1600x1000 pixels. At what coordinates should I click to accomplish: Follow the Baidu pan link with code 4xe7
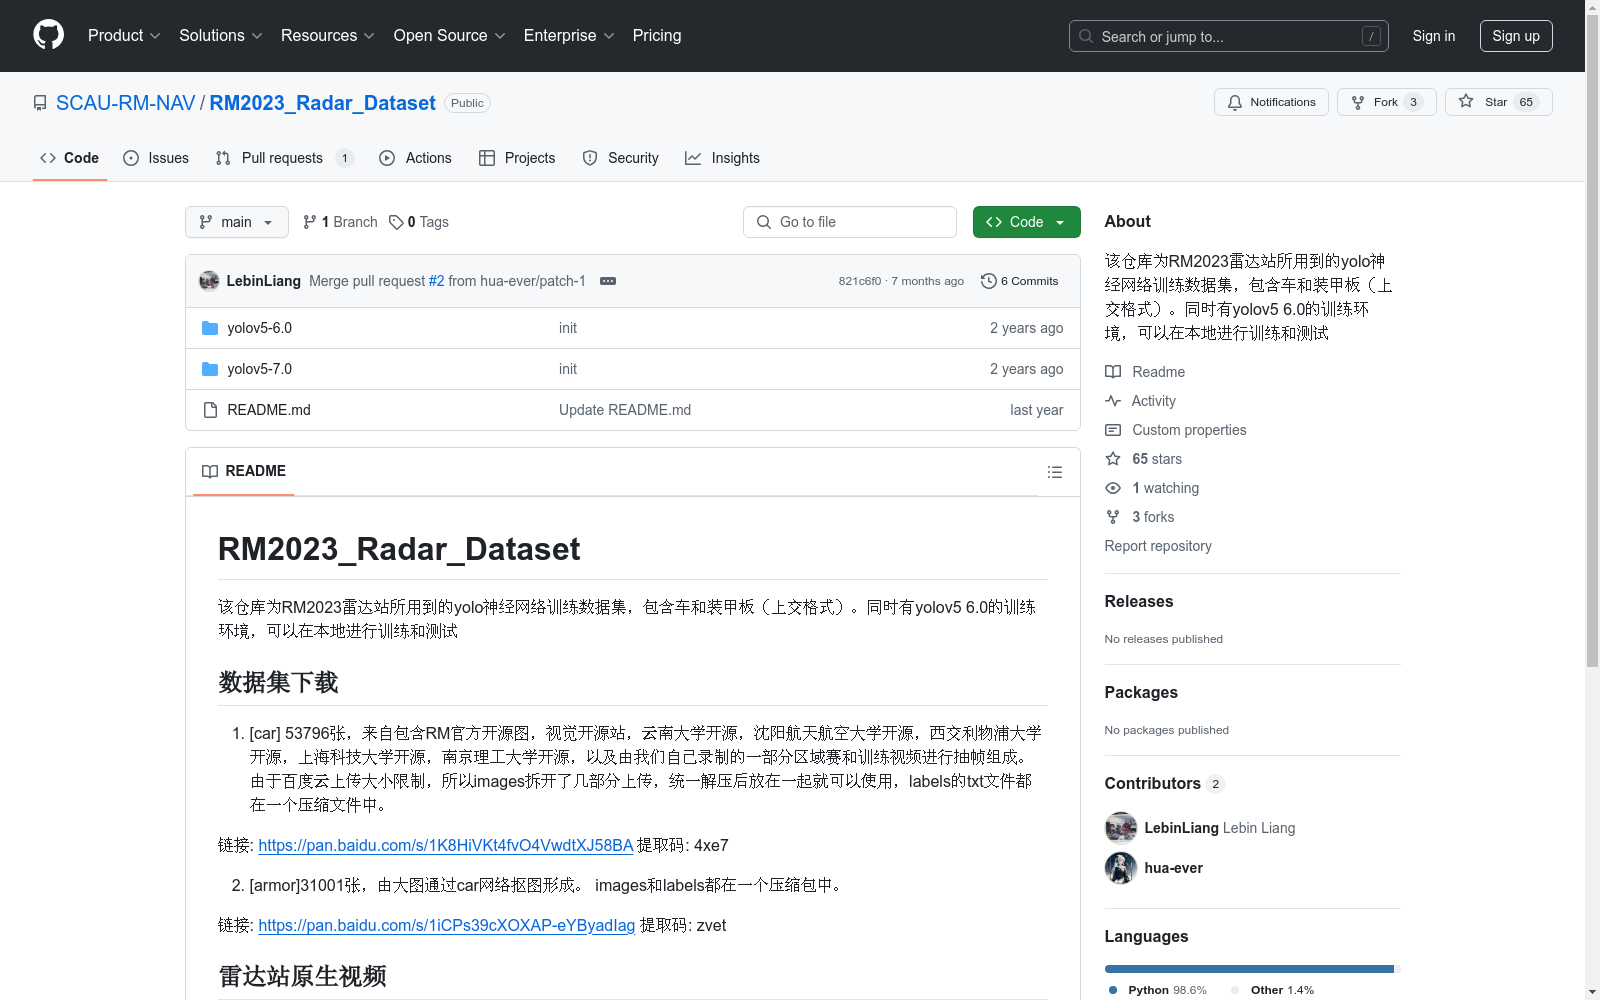tap(445, 845)
